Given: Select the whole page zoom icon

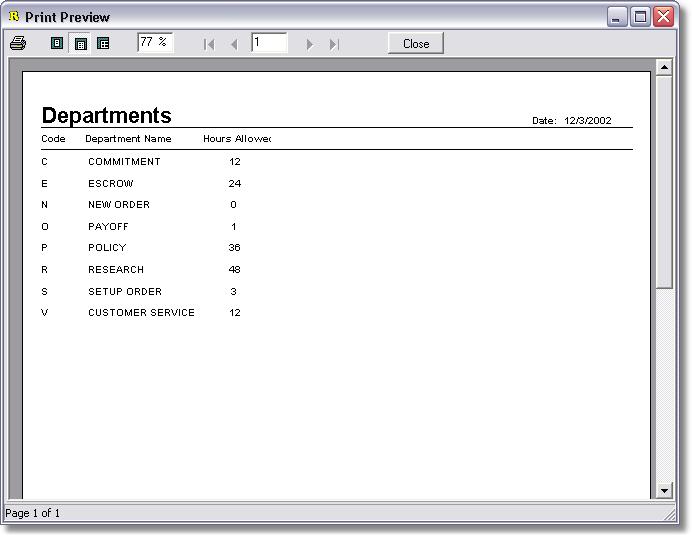Looking at the screenshot, I should click(x=57, y=43).
